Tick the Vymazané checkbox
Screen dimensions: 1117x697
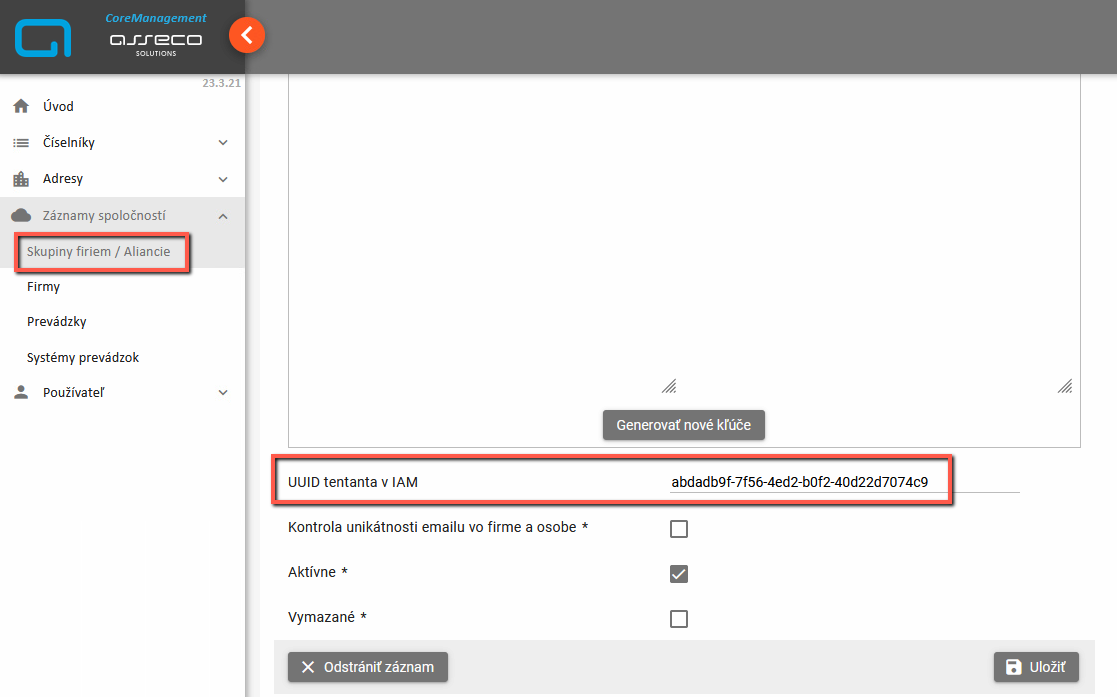pos(679,619)
